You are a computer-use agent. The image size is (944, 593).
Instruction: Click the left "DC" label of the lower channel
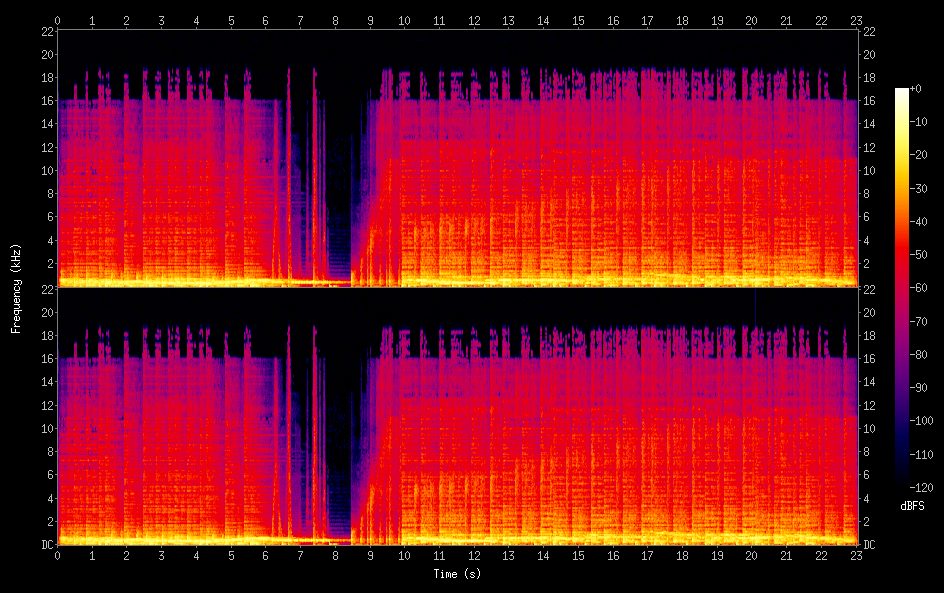(44, 545)
